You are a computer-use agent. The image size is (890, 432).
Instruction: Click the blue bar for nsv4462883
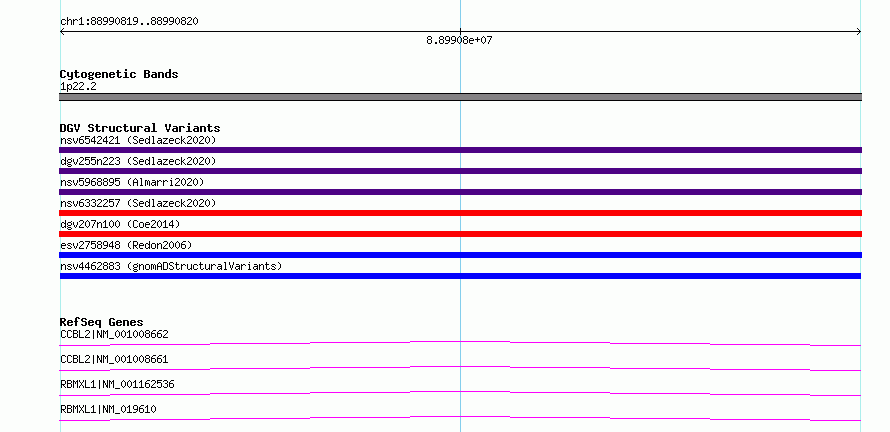460,276
